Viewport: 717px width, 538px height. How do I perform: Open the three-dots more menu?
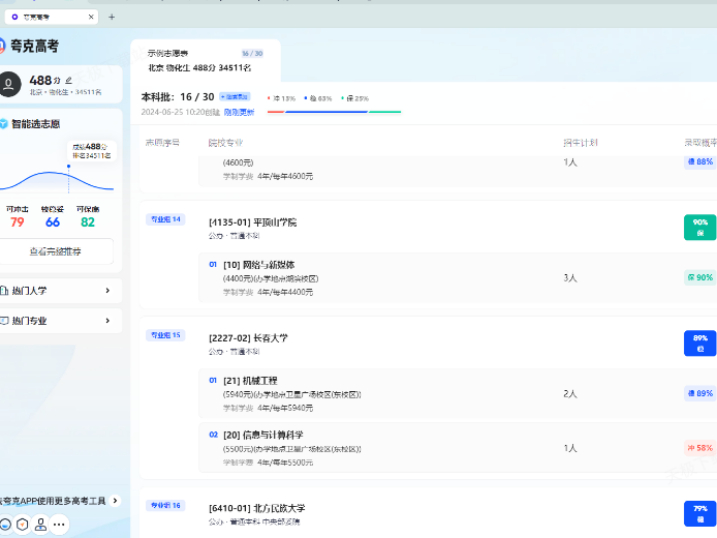click(x=59, y=524)
